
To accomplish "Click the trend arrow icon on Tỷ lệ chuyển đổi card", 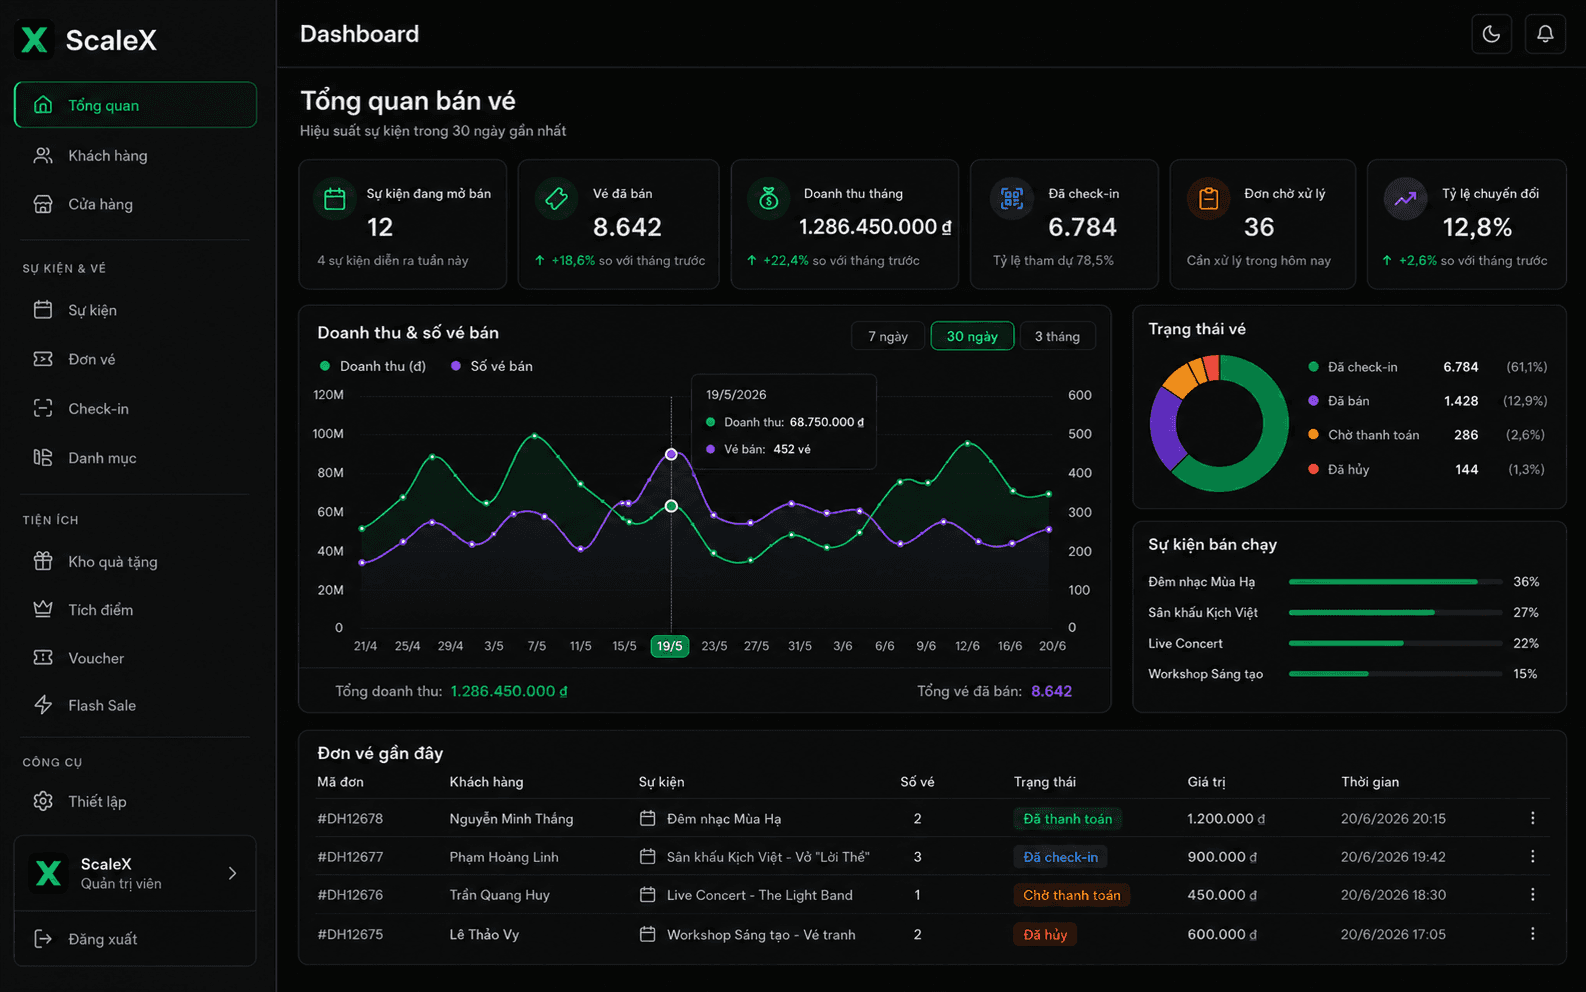I will pyautogui.click(x=1405, y=200).
